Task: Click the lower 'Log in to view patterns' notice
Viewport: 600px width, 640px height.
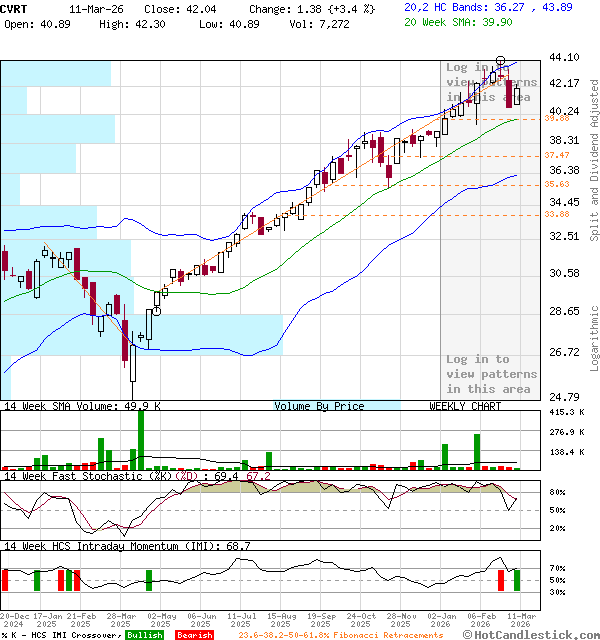Action: [x=491, y=373]
